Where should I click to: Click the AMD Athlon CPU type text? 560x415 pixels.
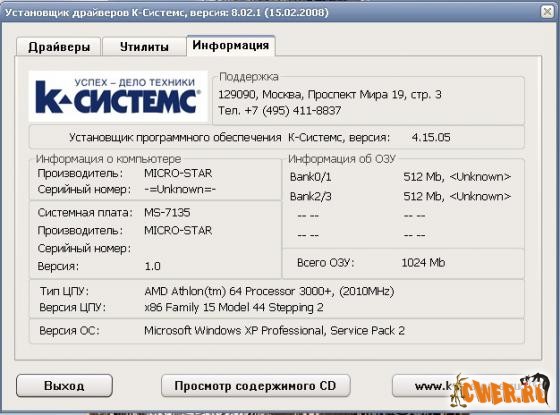coord(269,291)
